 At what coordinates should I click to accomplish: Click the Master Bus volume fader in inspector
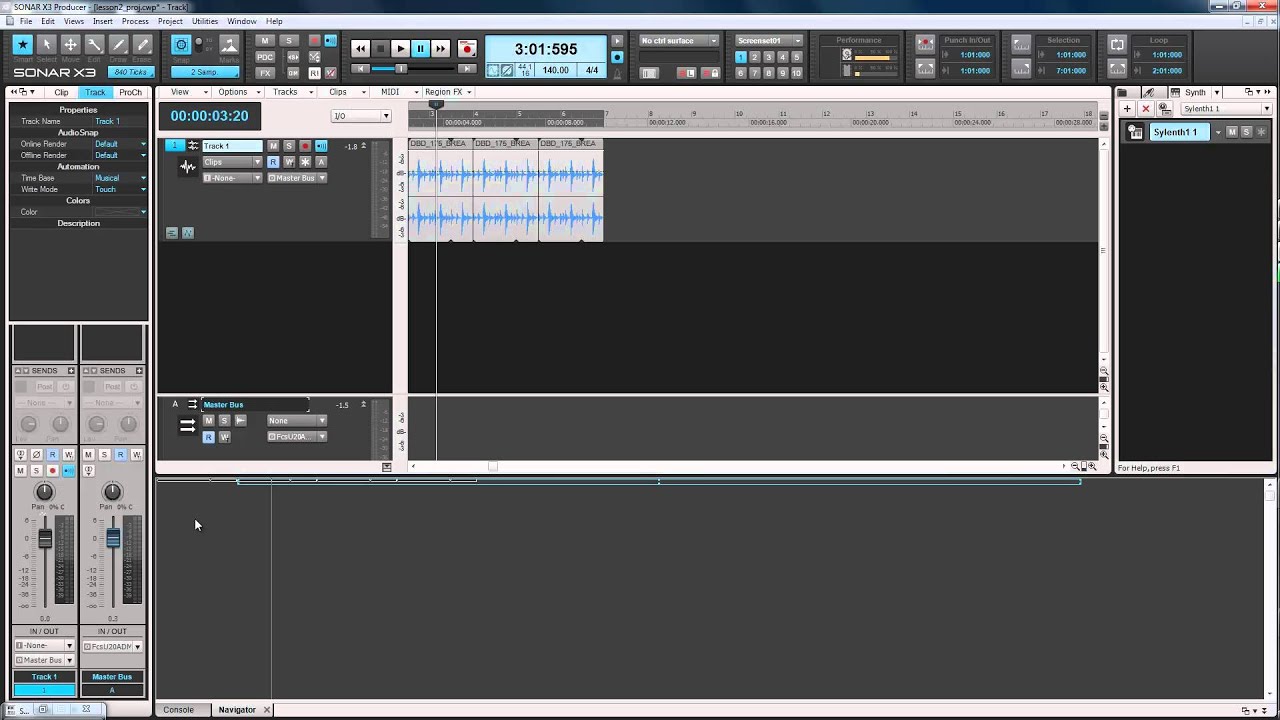point(113,538)
